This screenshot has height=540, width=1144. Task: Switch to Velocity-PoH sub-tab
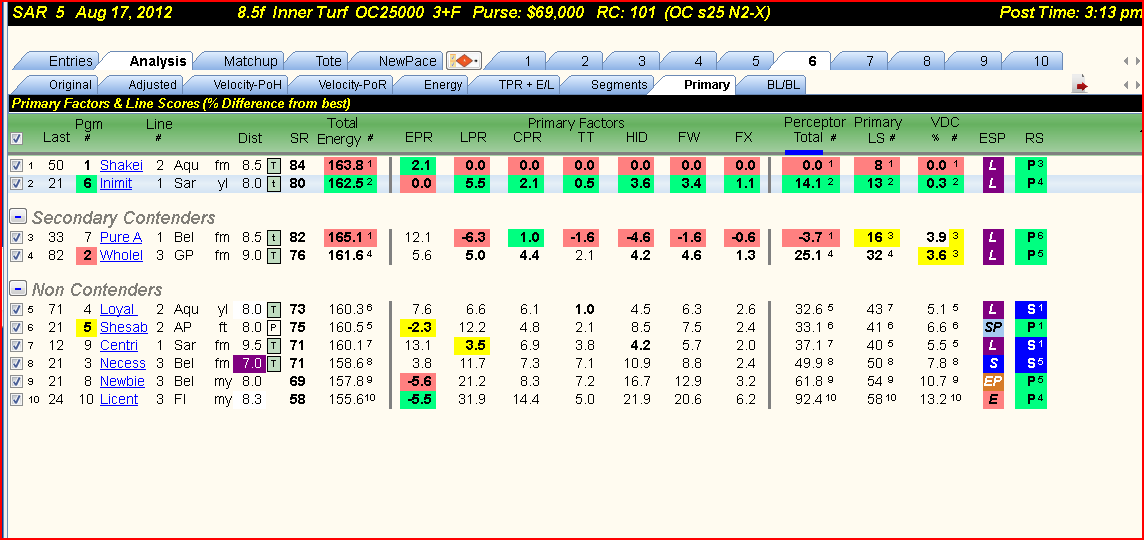coord(246,85)
